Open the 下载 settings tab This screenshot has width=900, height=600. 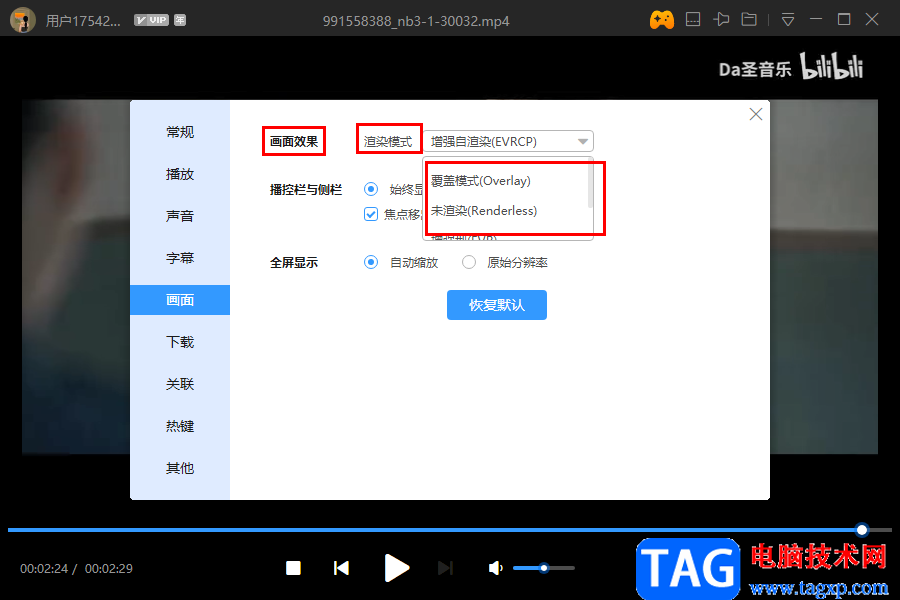(180, 342)
